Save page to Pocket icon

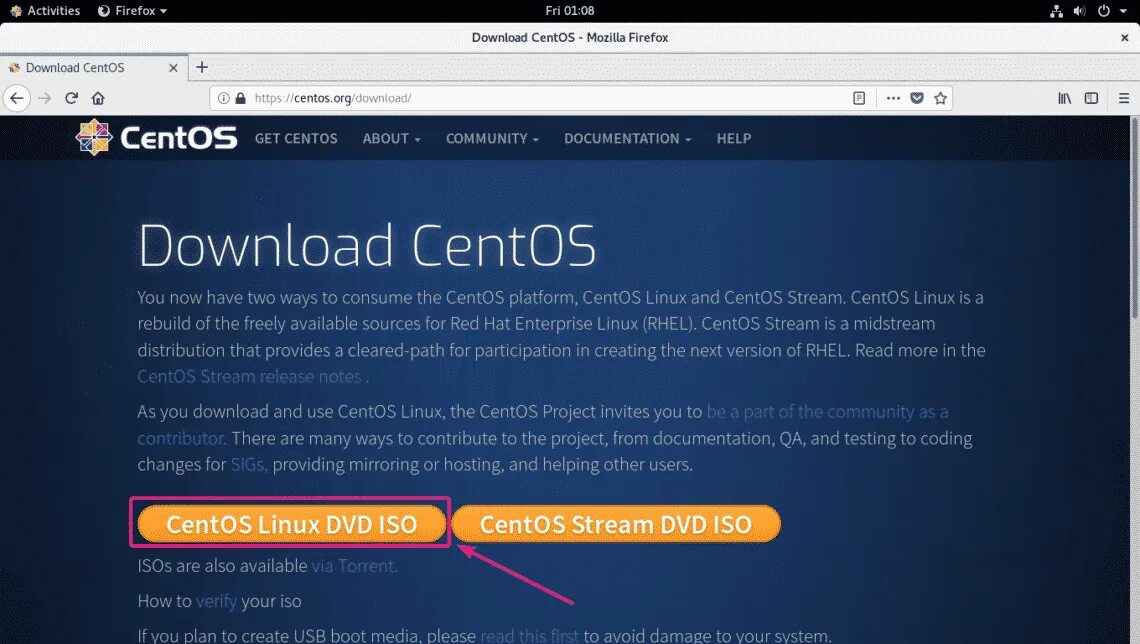(917, 98)
